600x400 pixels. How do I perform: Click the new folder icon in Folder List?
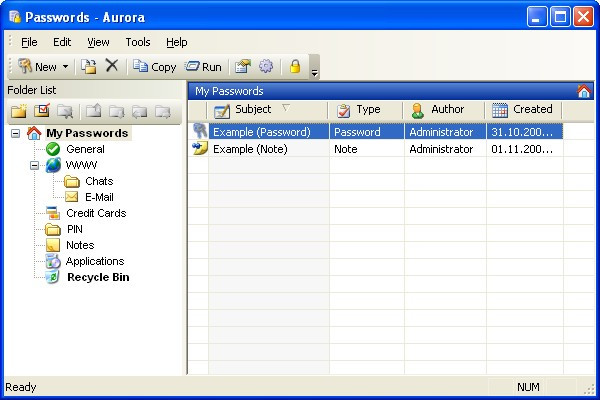(18, 111)
